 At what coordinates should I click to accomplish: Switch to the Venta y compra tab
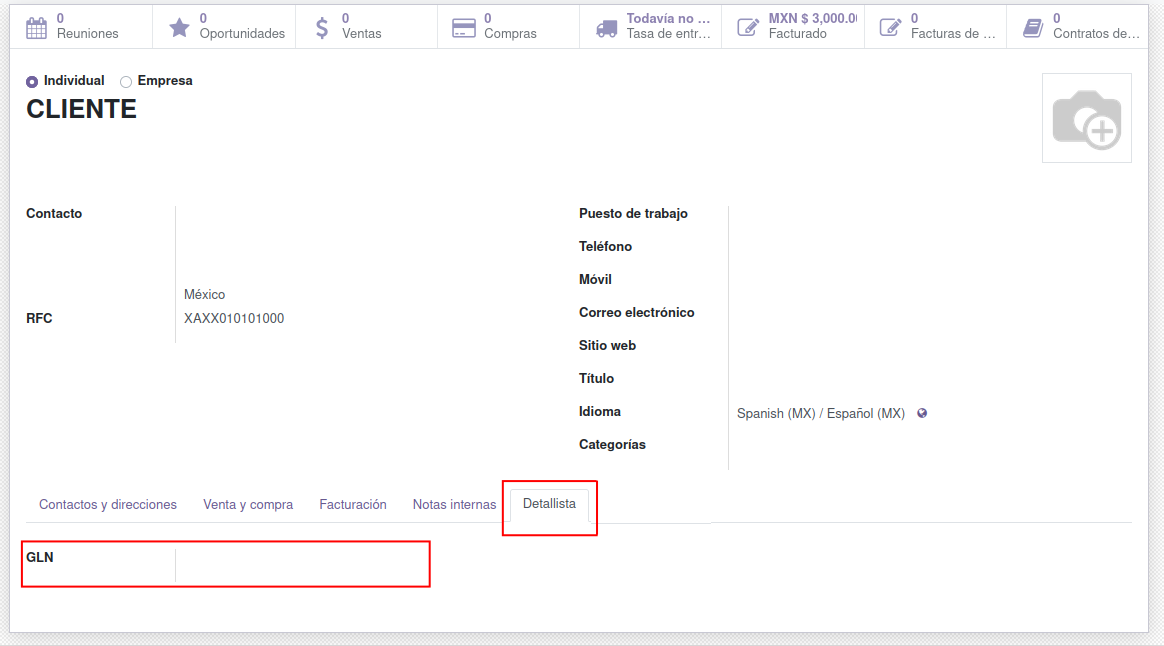tap(248, 505)
